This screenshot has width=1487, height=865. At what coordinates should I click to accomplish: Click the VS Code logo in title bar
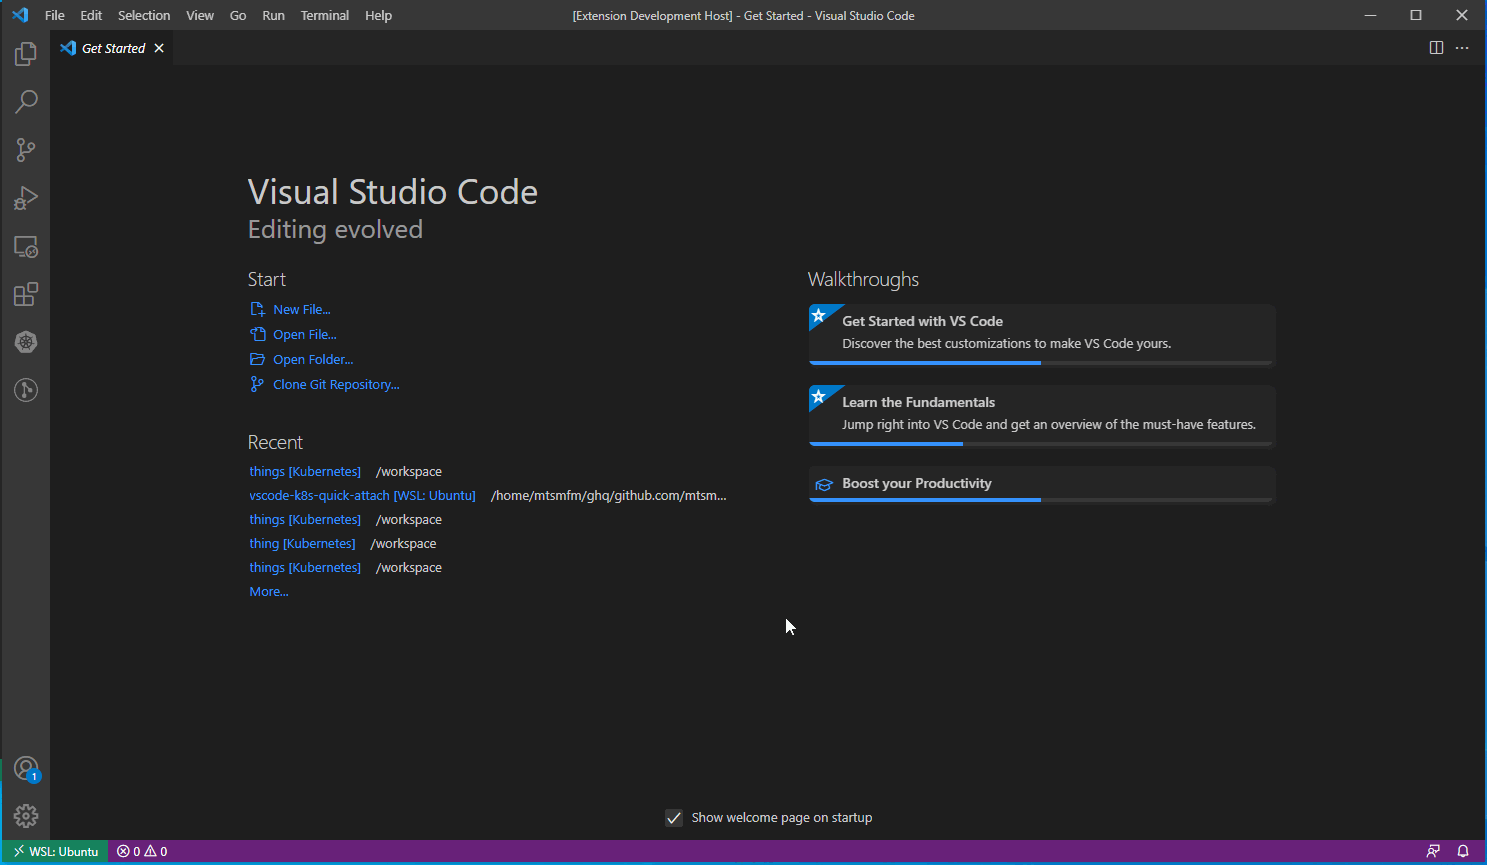(x=20, y=15)
